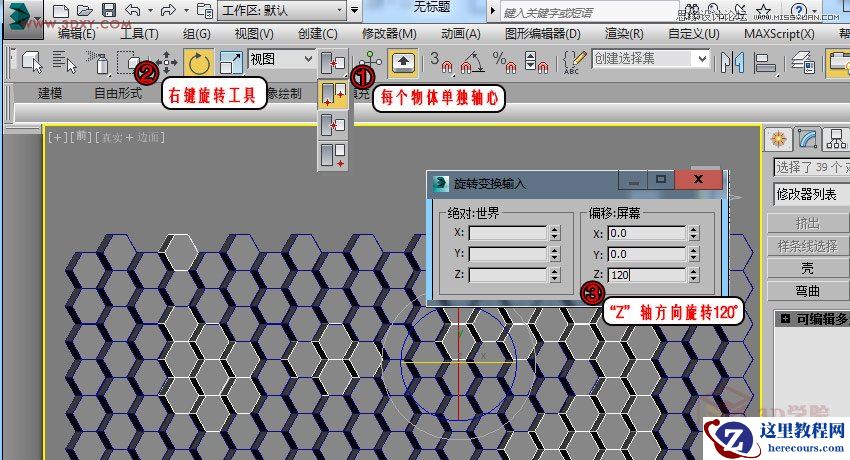
Task: Adjust the offset X spinner arrows
Action: coord(694,234)
